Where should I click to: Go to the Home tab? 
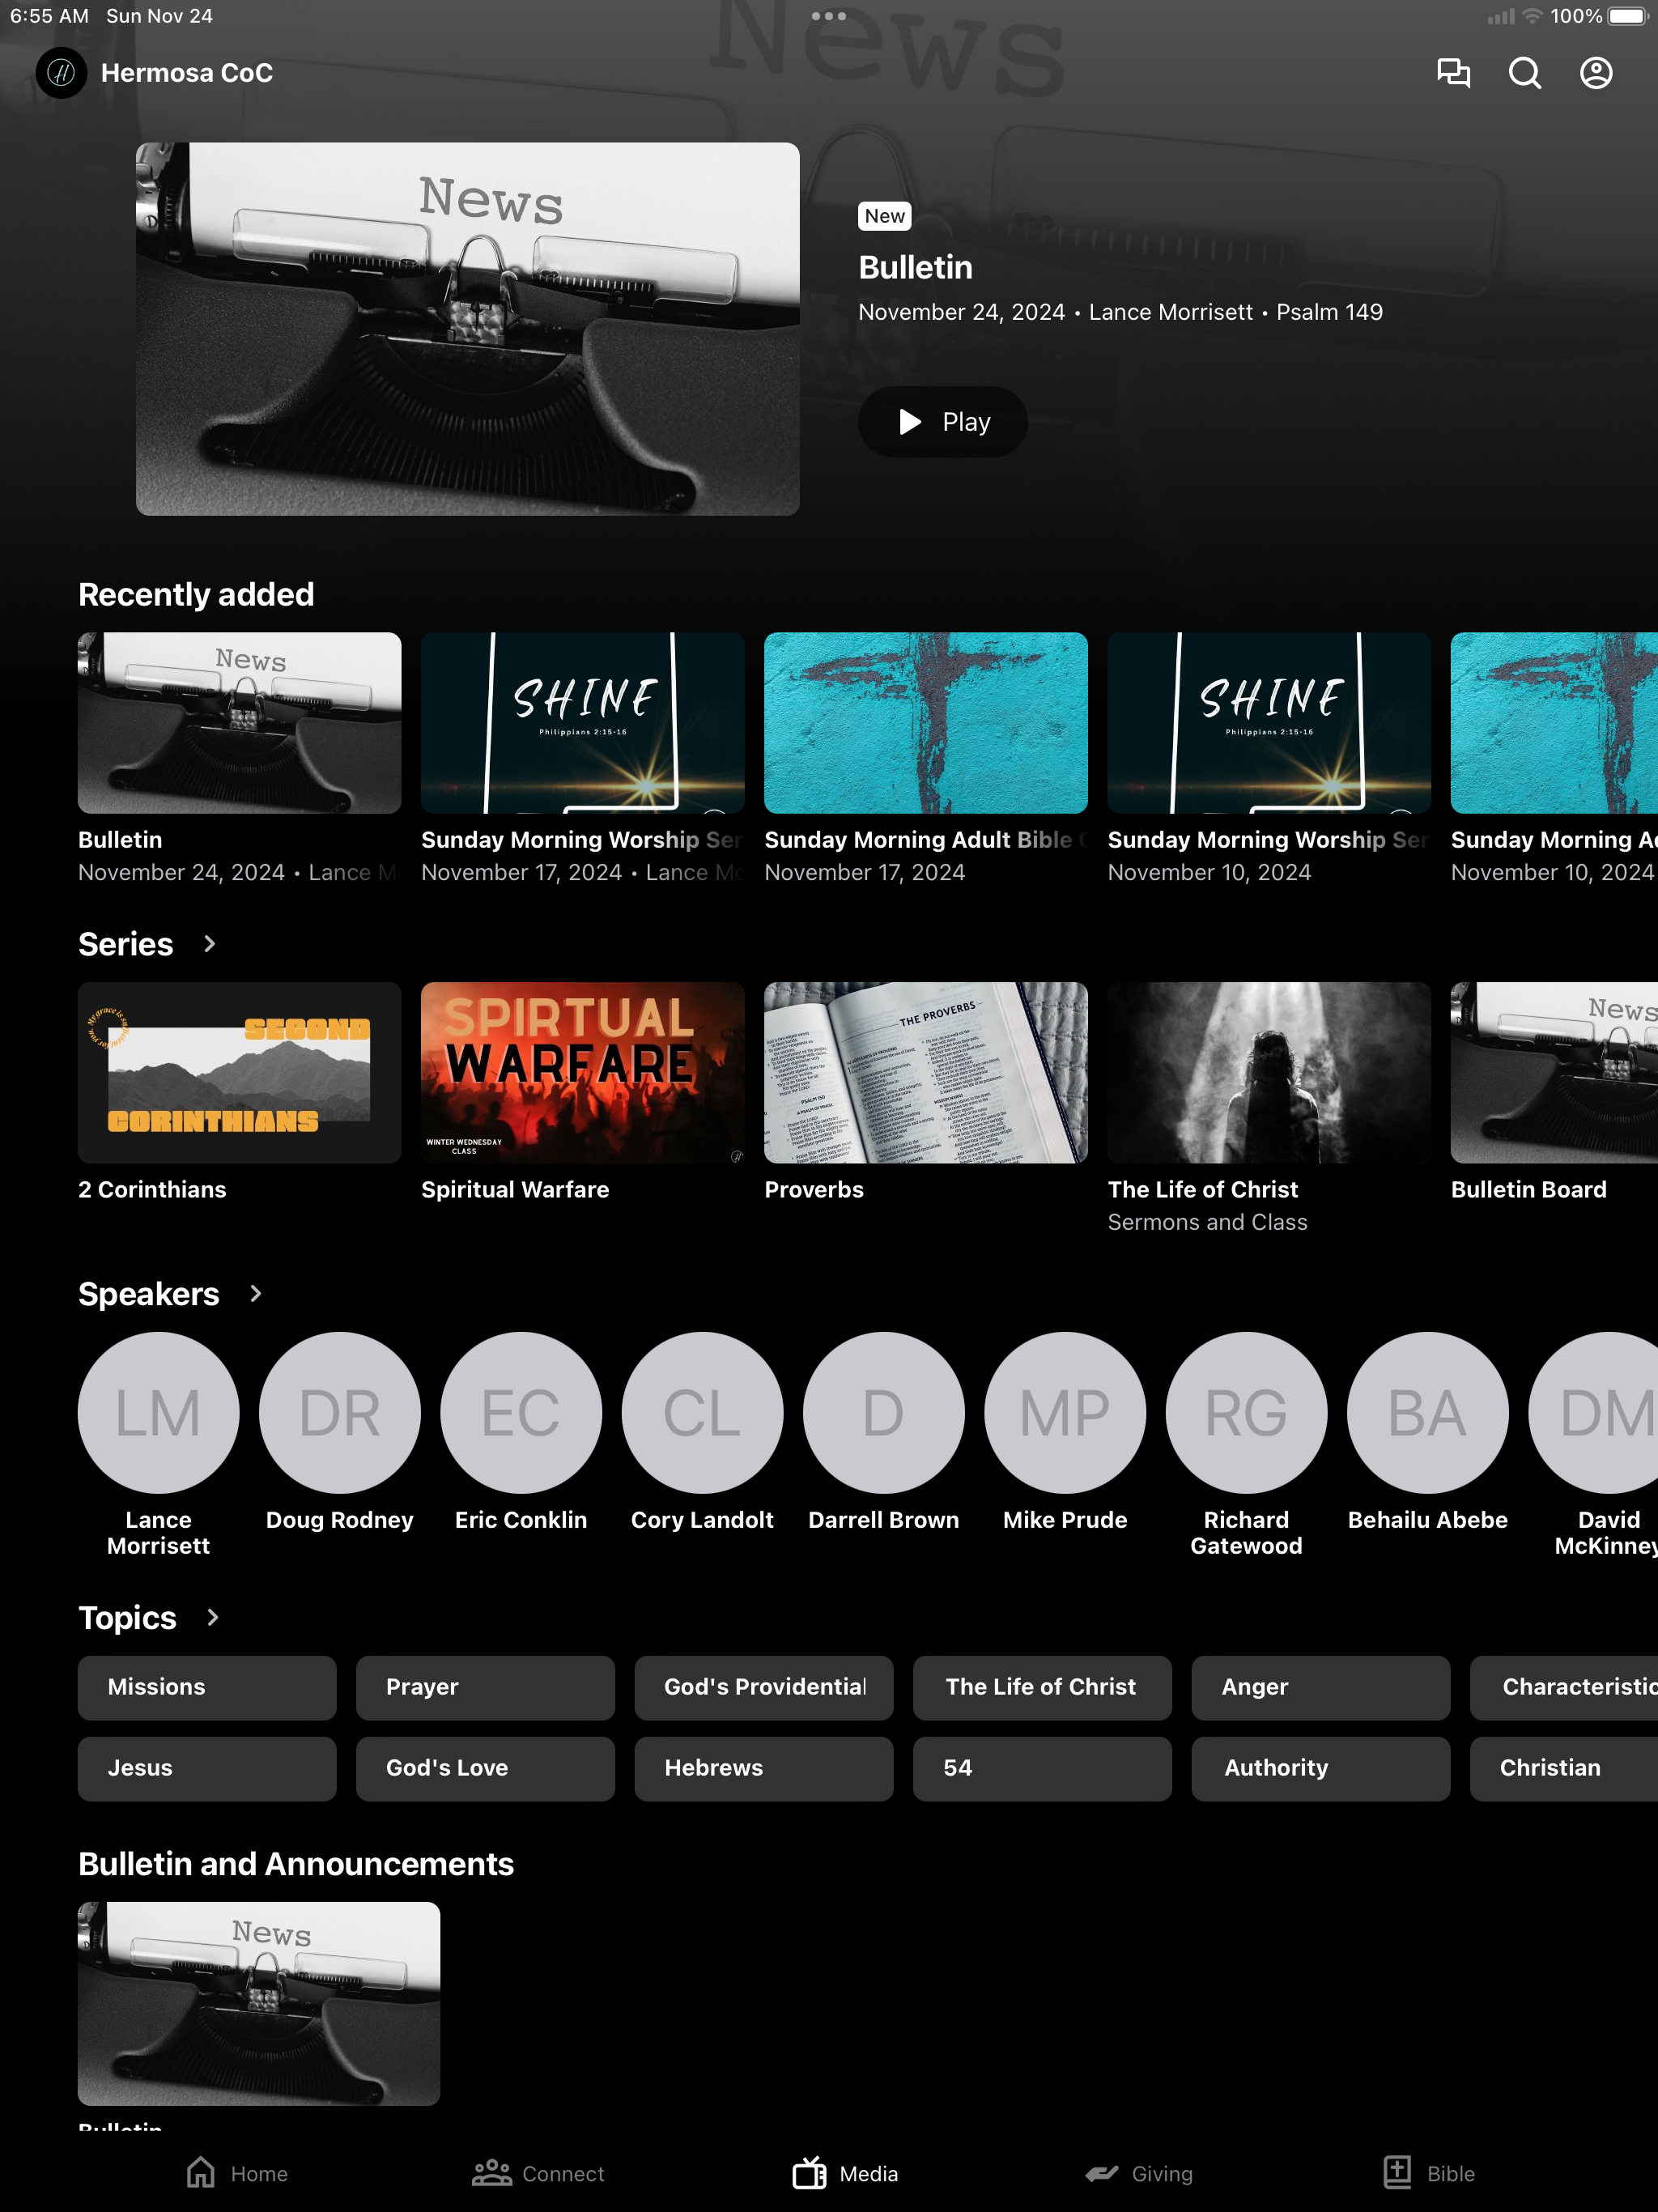tap(237, 2173)
